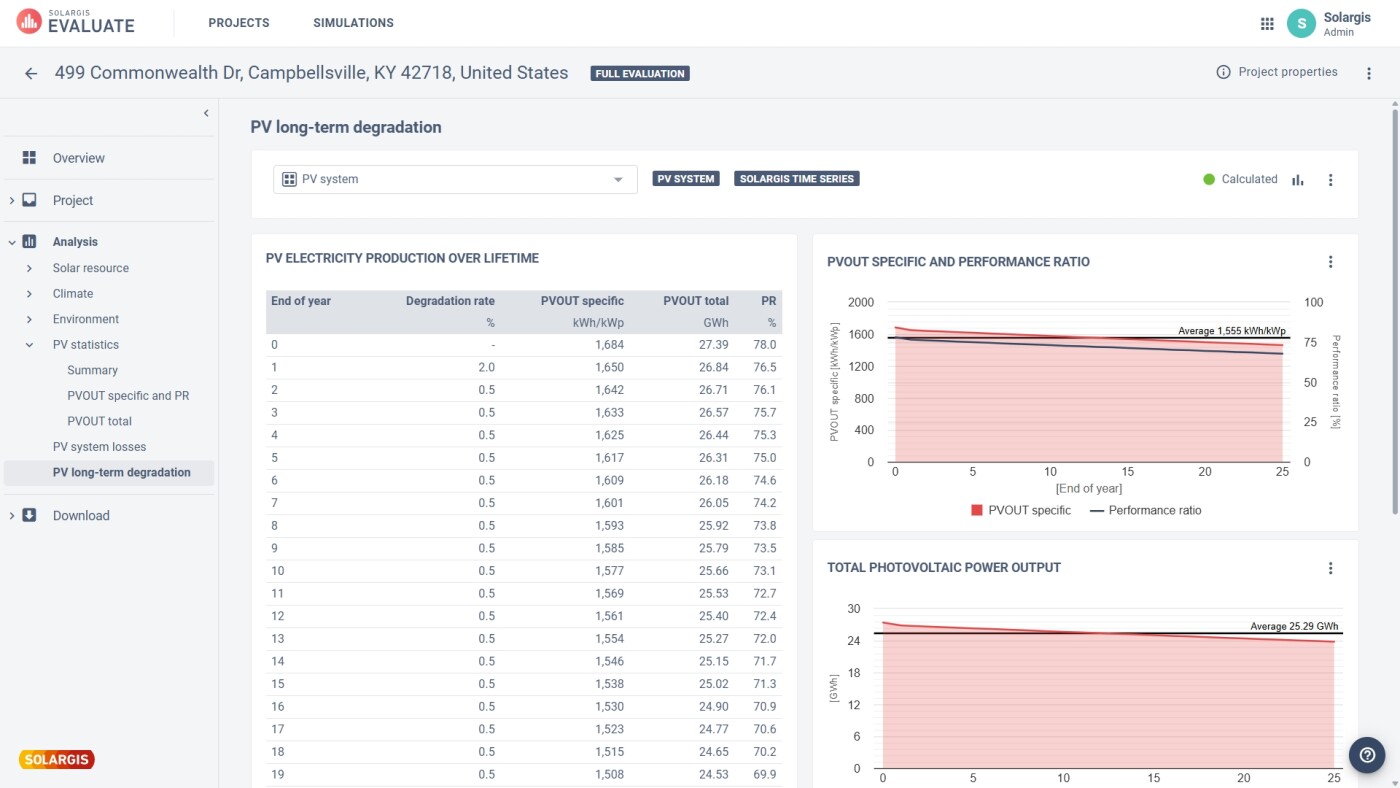Image resolution: width=1400 pixels, height=788 pixels.
Task: Go to the Projects tab
Action: (238, 23)
